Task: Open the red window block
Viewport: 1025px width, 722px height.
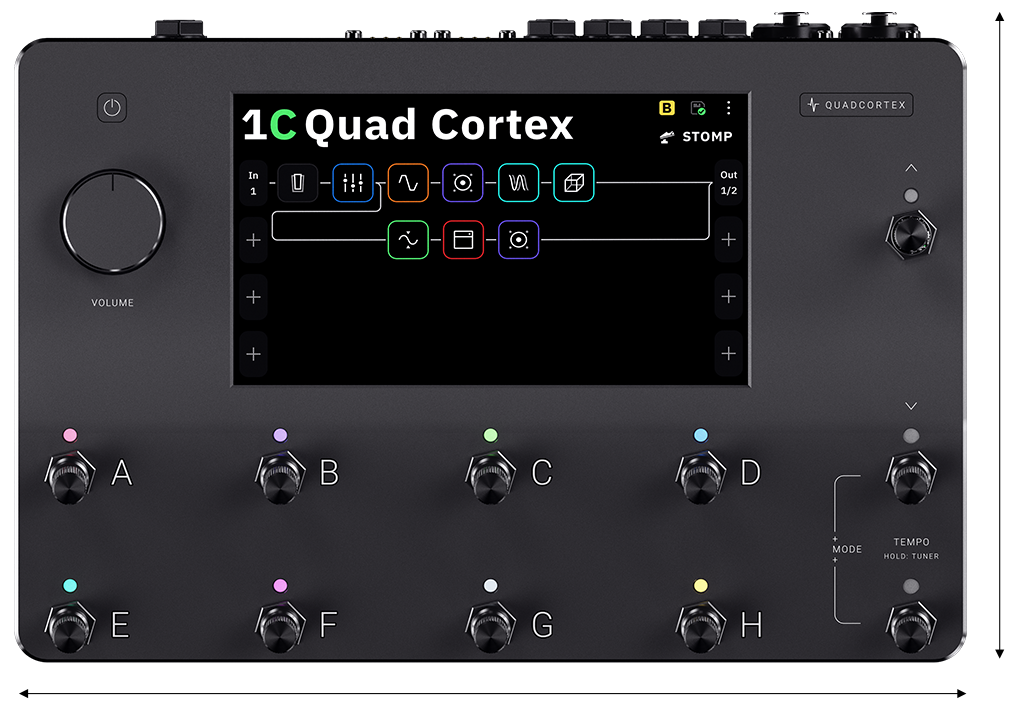Action: [463, 240]
